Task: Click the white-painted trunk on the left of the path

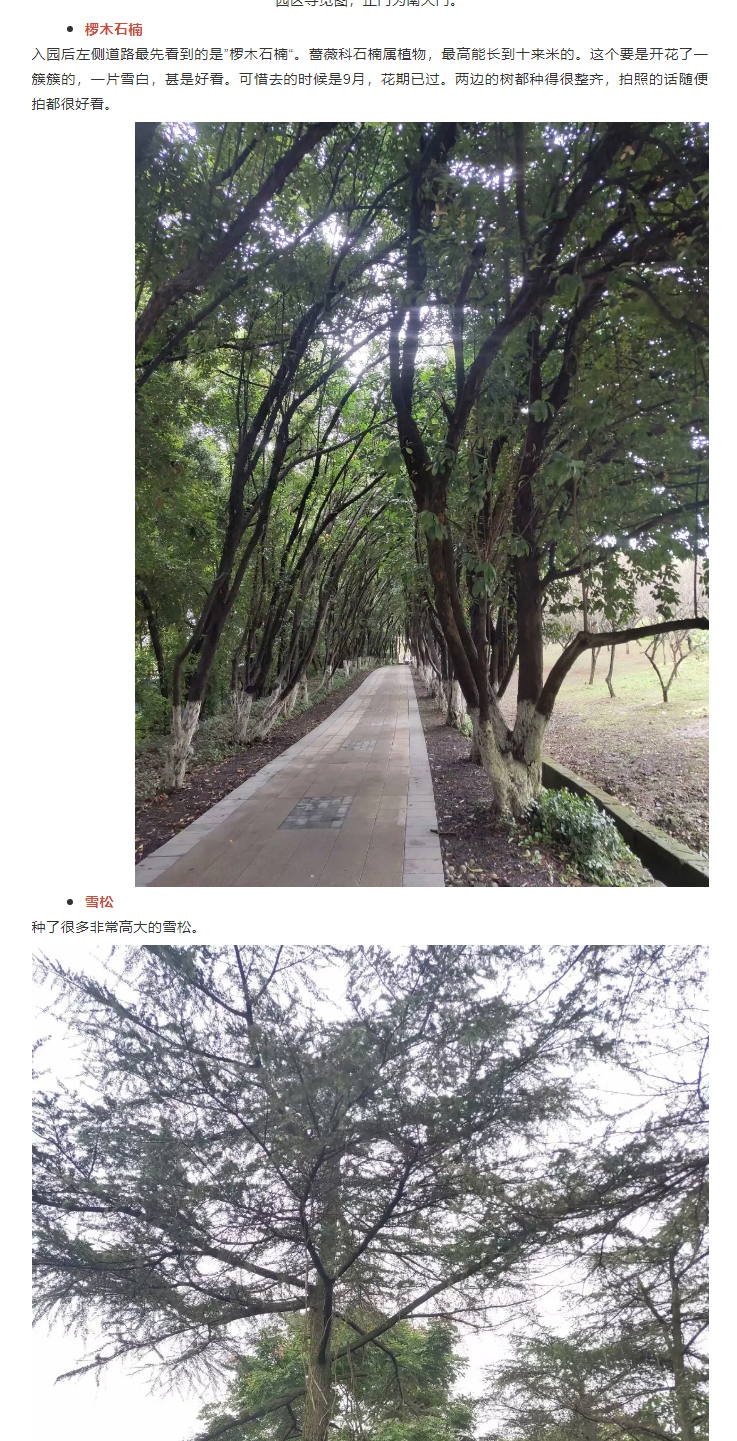Action: [x=181, y=741]
